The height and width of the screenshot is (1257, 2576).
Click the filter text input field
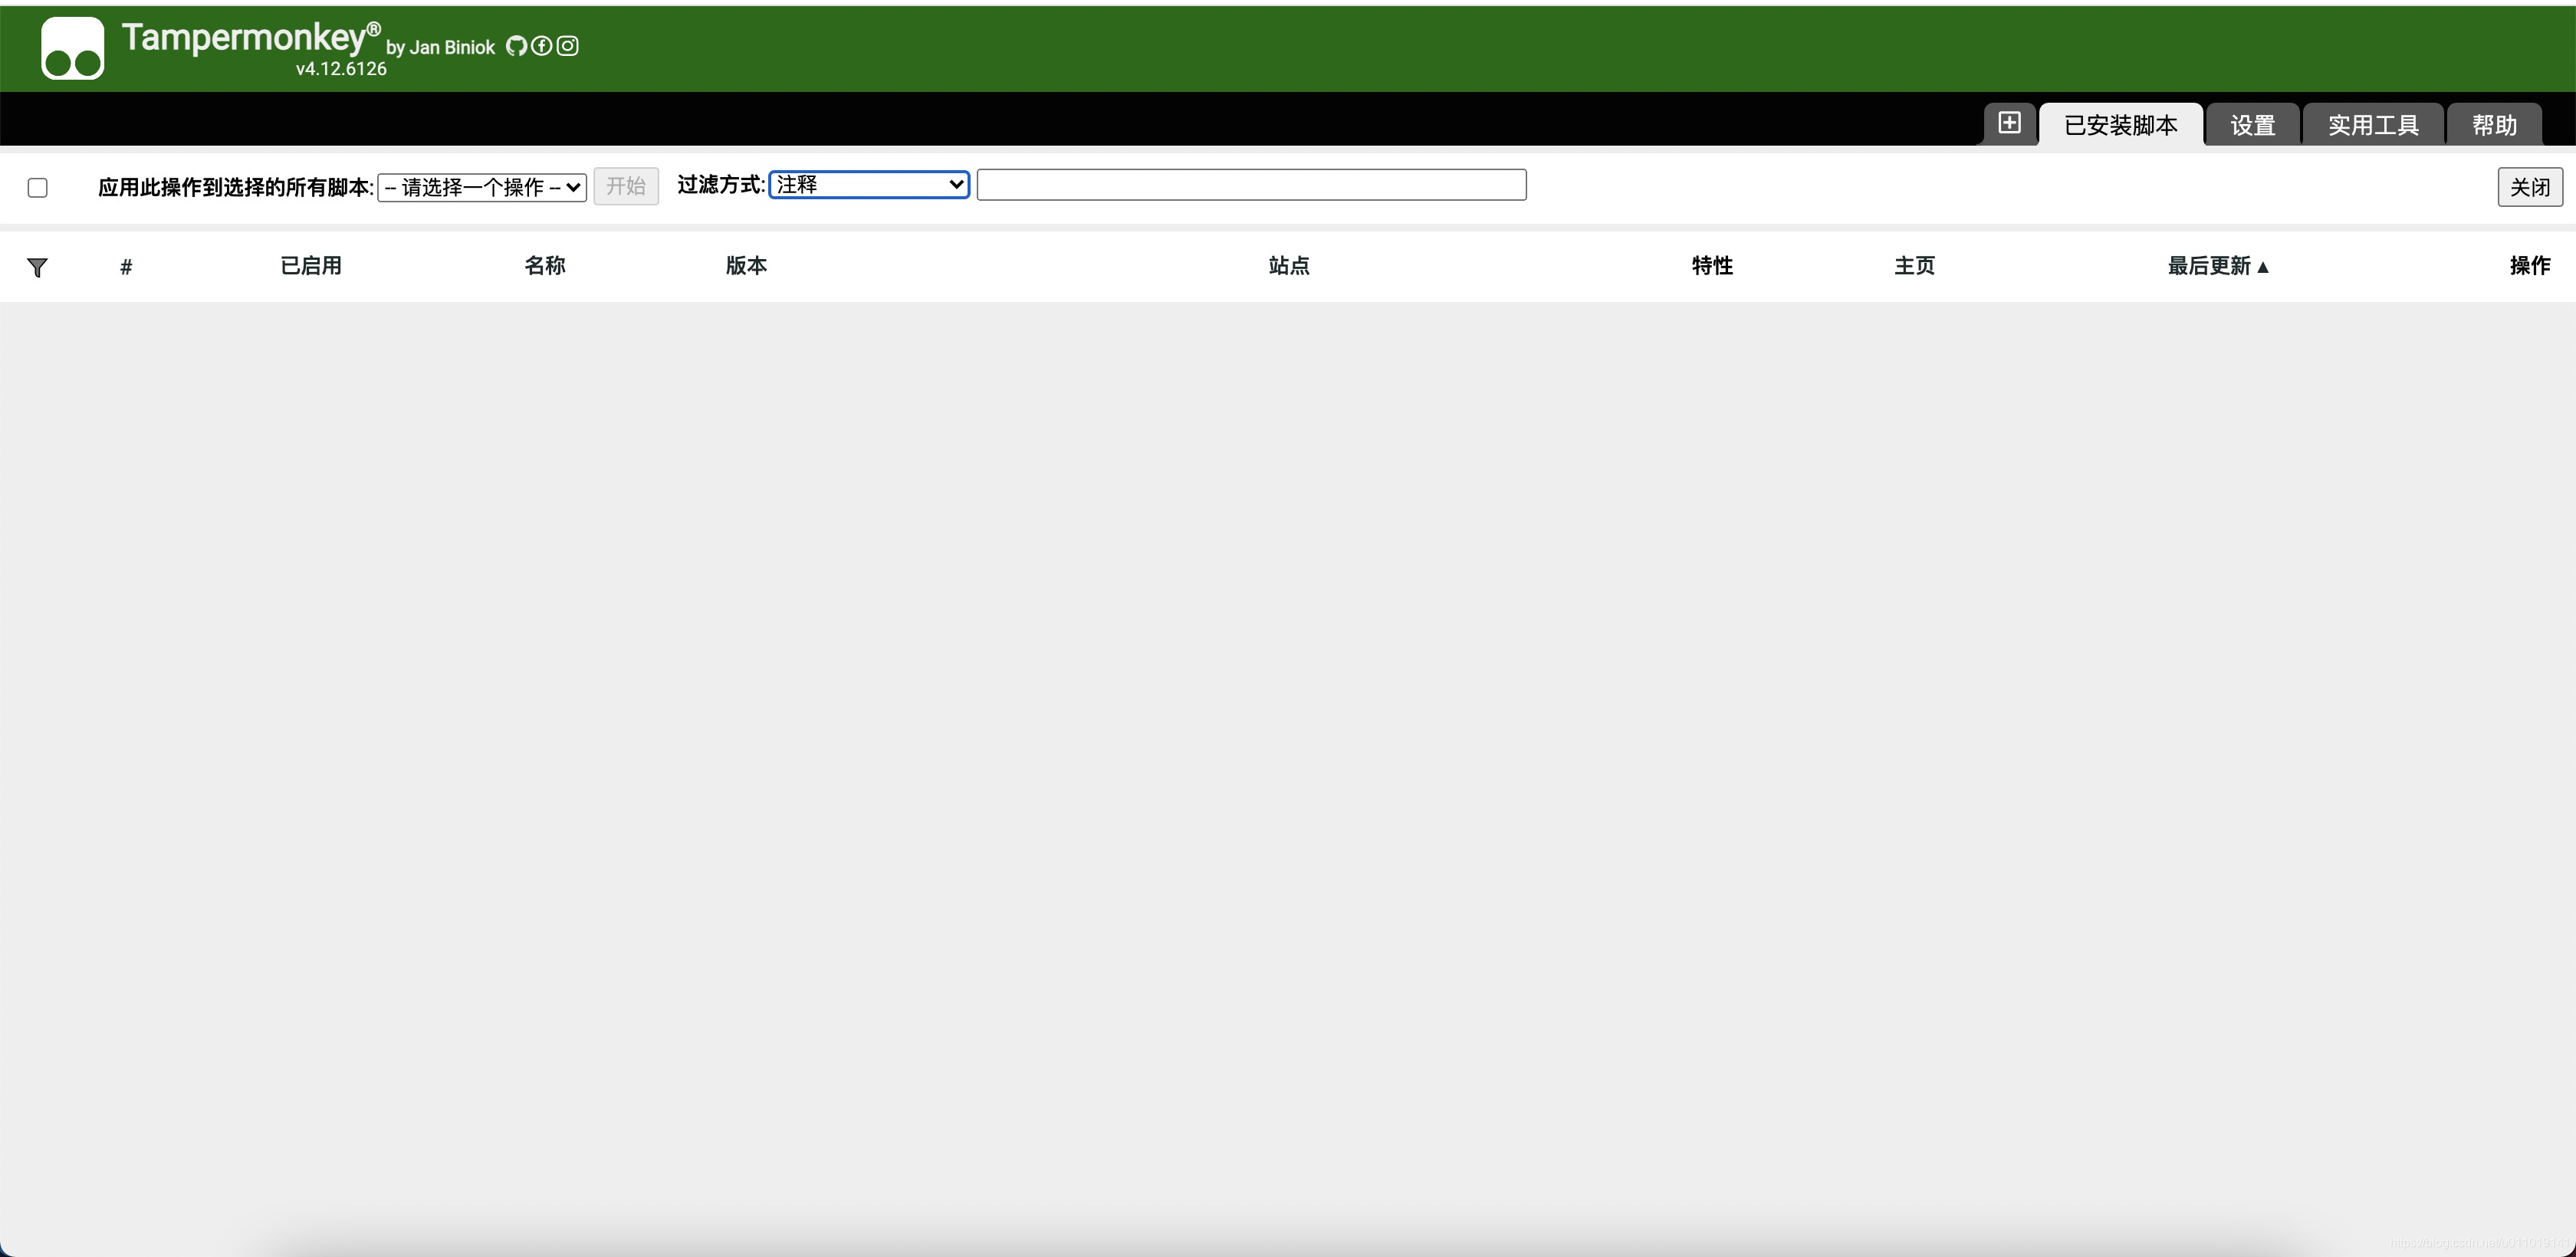pos(1251,185)
